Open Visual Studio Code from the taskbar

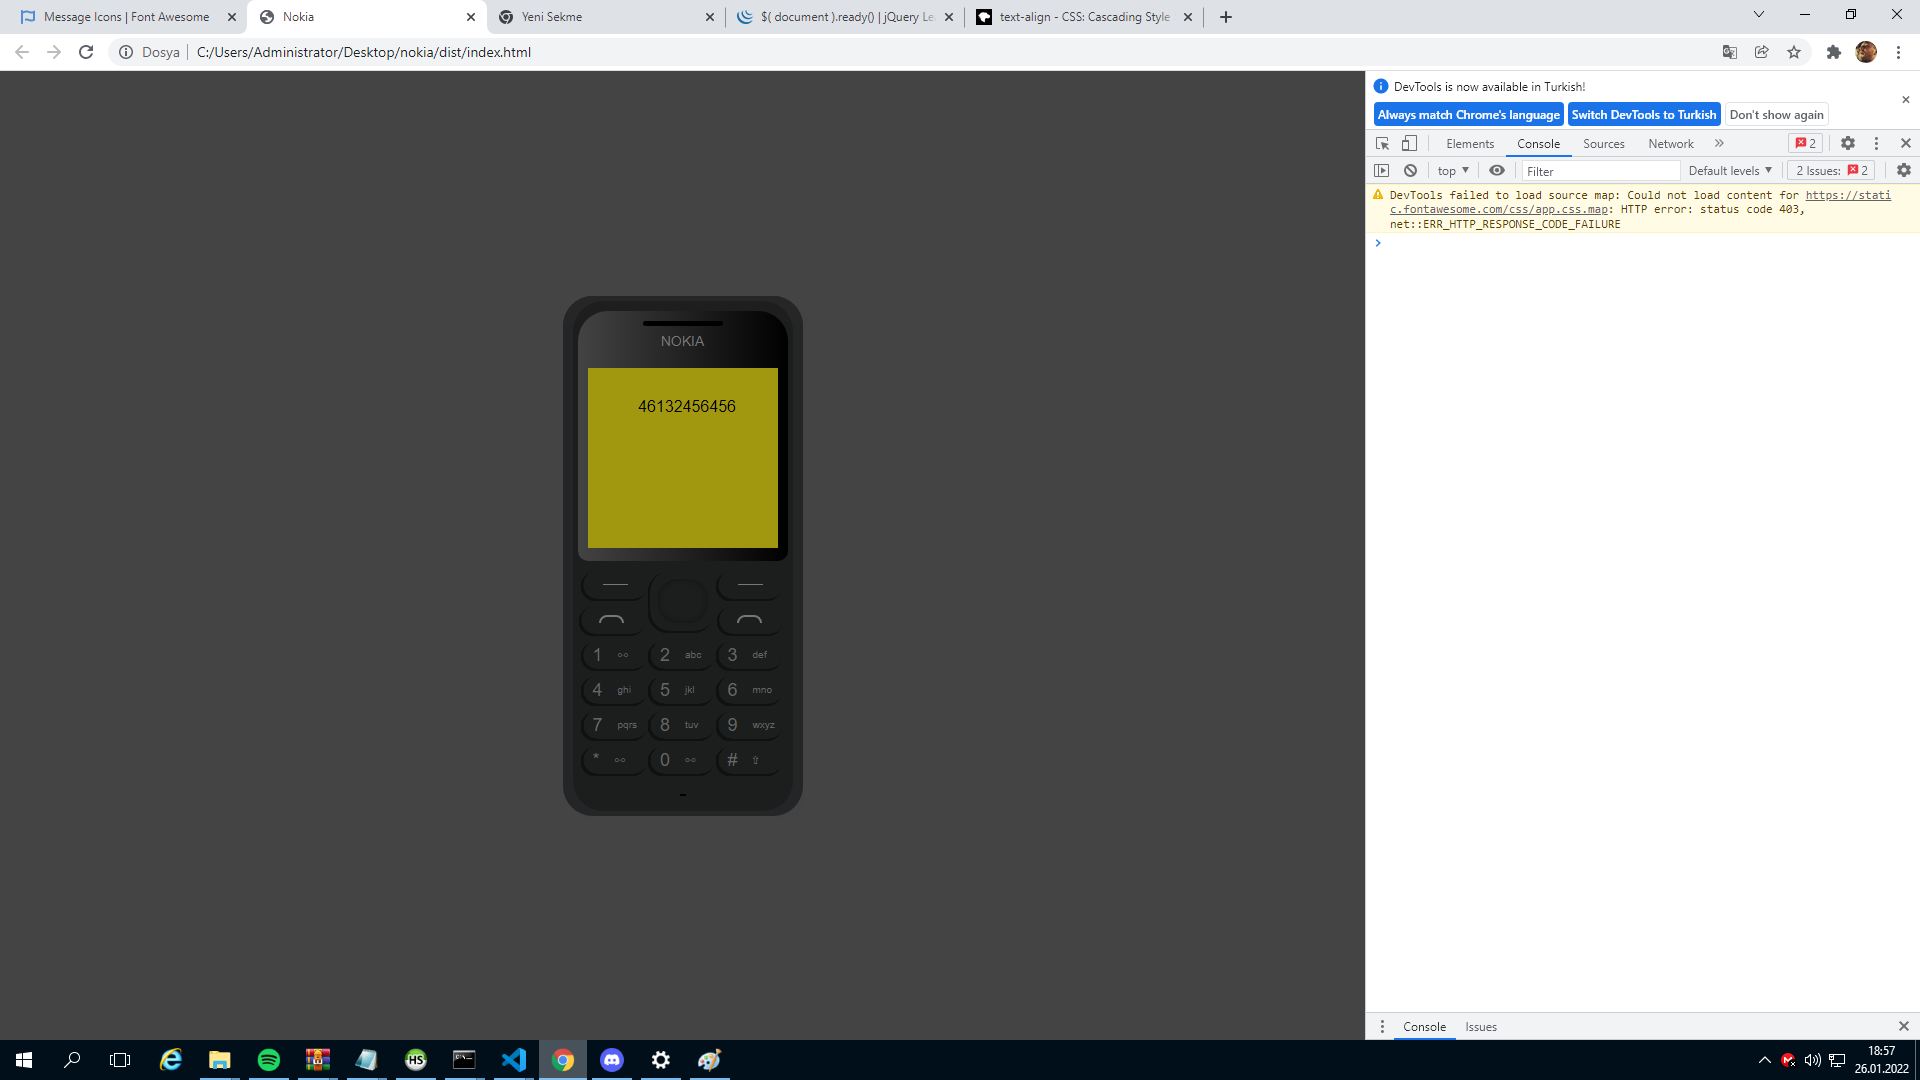[x=514, y=1060]
